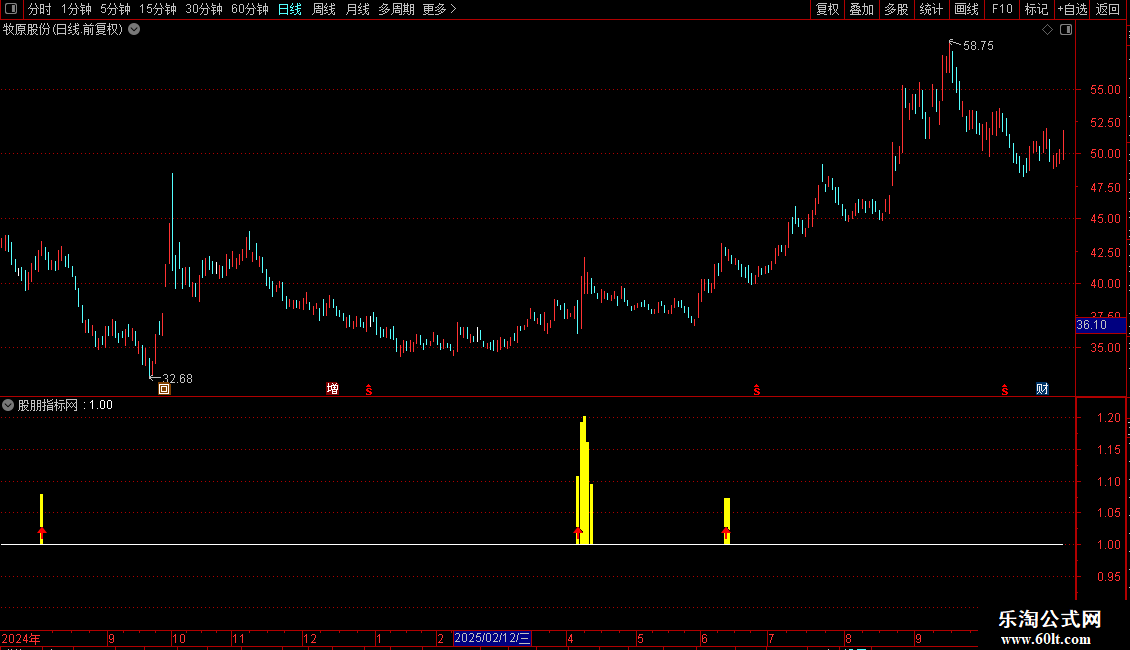Click the 2024年 label on time axis
The height and width of the screenshot is (650, 1130).
(x=21, y=638)
